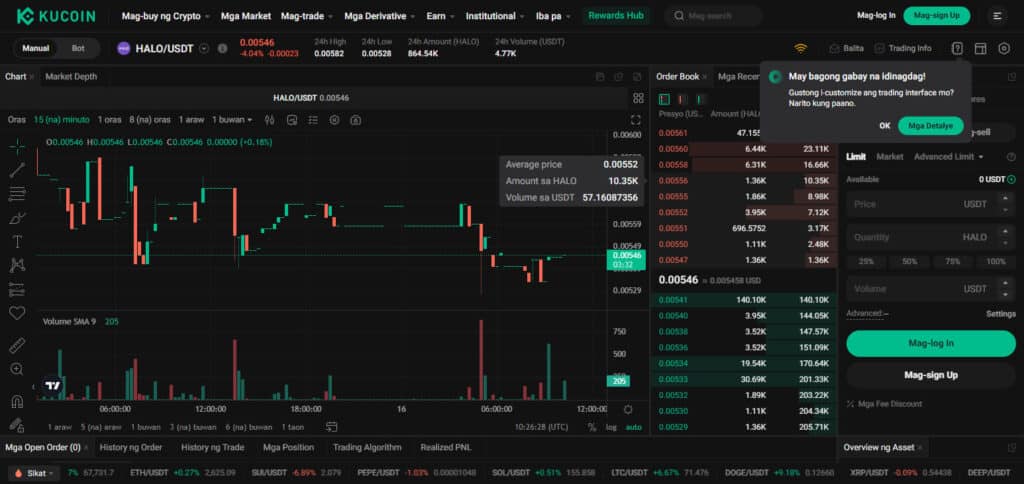1024x484 pixels.
Task: Take a chart snapshot with camera icon
Action: (355, 120)
